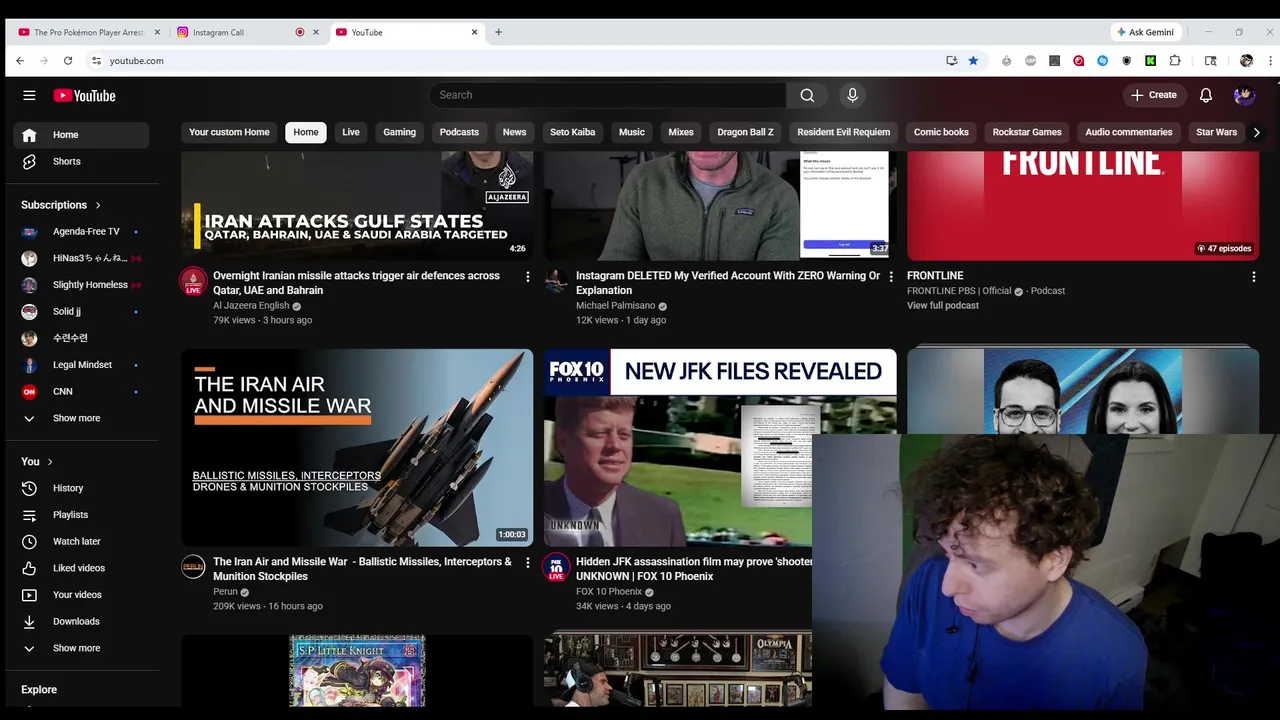This screenshot has width=1280, height=720.
Task: Open Chrome three-dot menu
Action: (x=1270, y=61)
